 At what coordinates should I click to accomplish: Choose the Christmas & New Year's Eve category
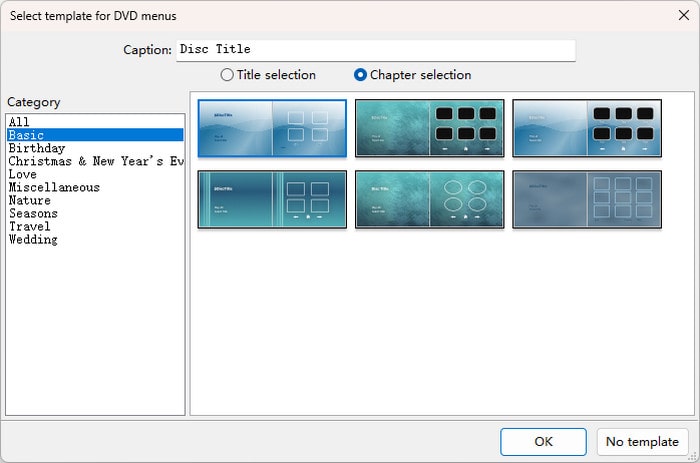(95, 161)
